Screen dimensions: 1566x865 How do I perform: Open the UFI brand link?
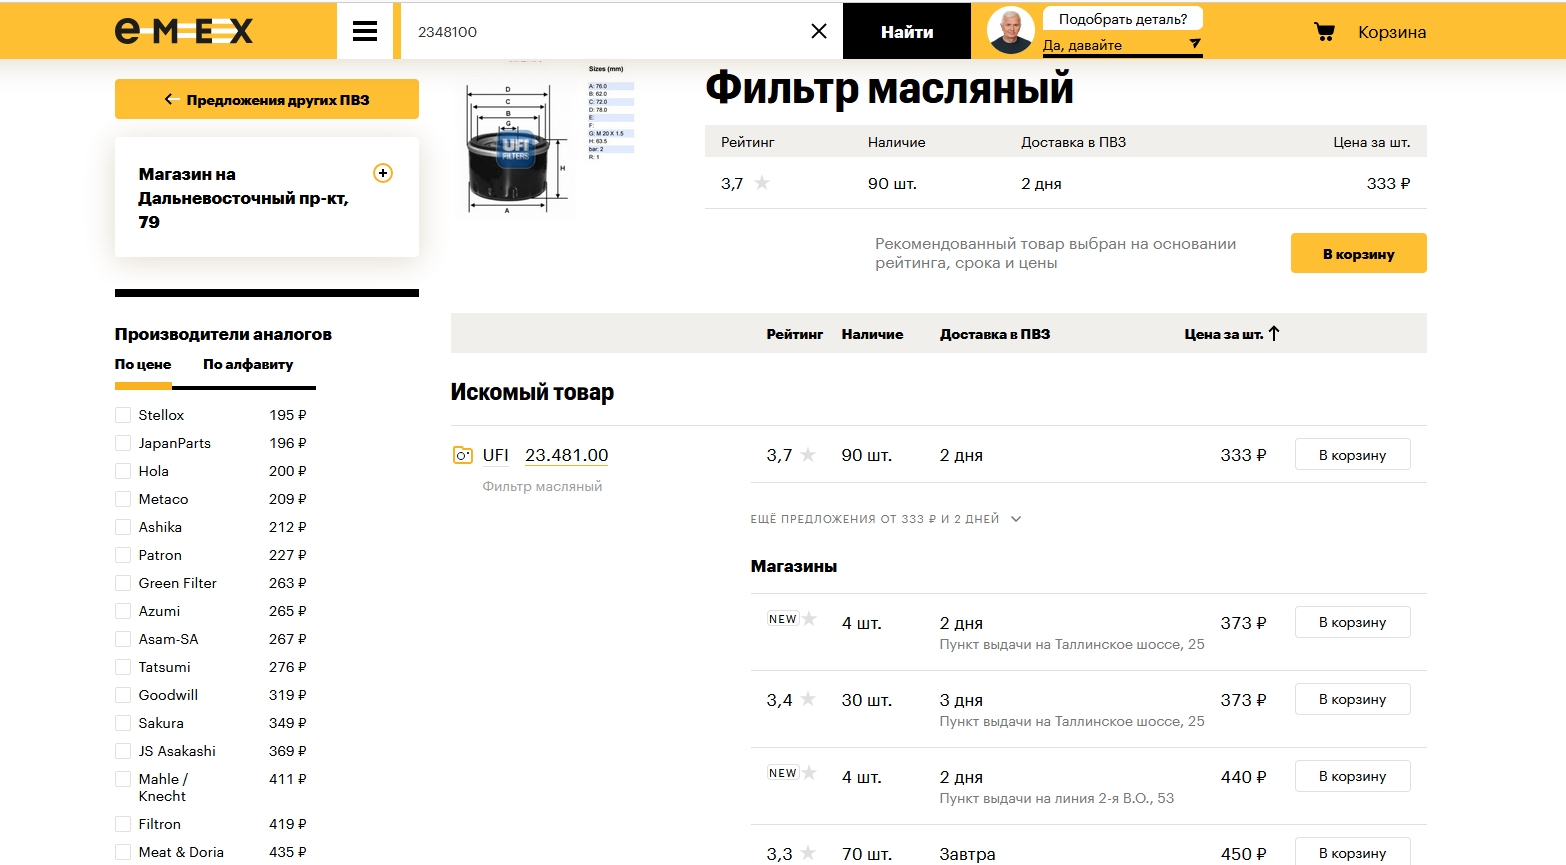coord(496,455)
